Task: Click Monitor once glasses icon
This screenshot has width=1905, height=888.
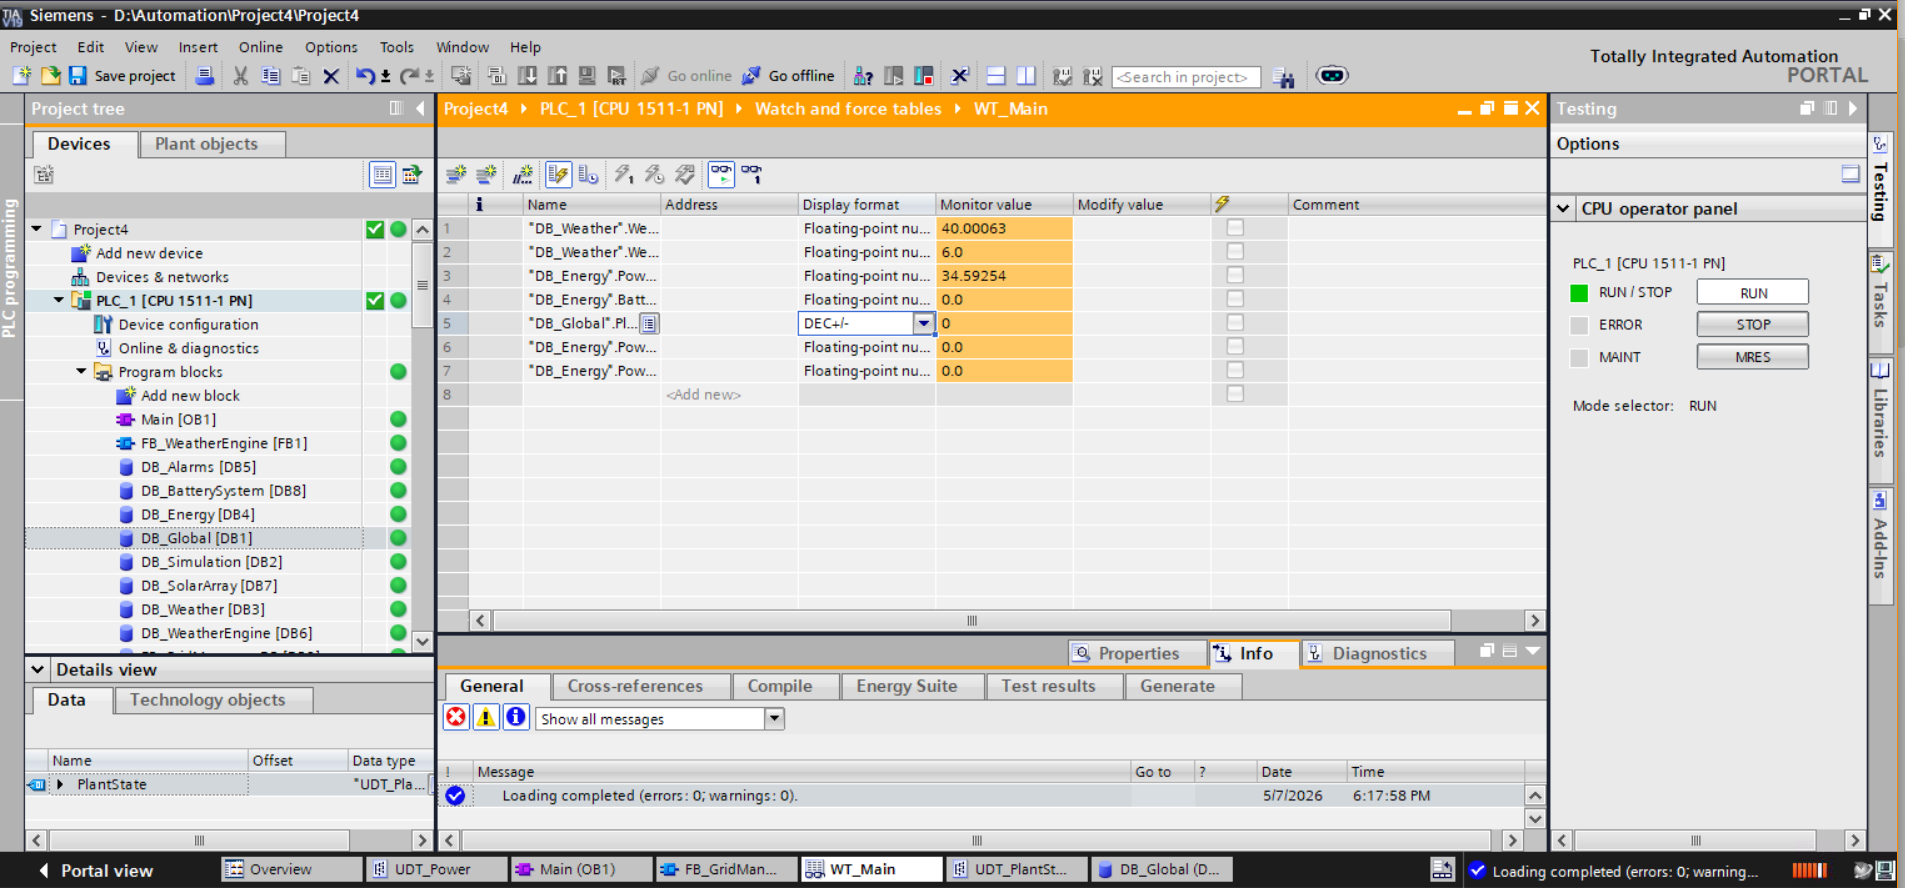Action: click(752, 175)
